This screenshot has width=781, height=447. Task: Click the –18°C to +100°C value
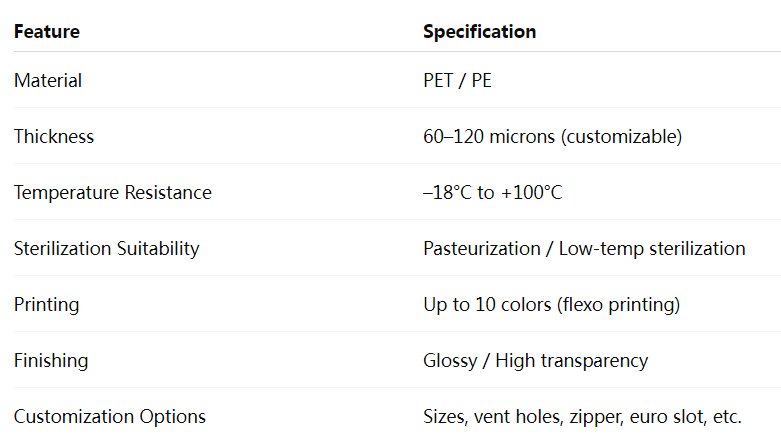pyautogui.click(x=493, y=192)
